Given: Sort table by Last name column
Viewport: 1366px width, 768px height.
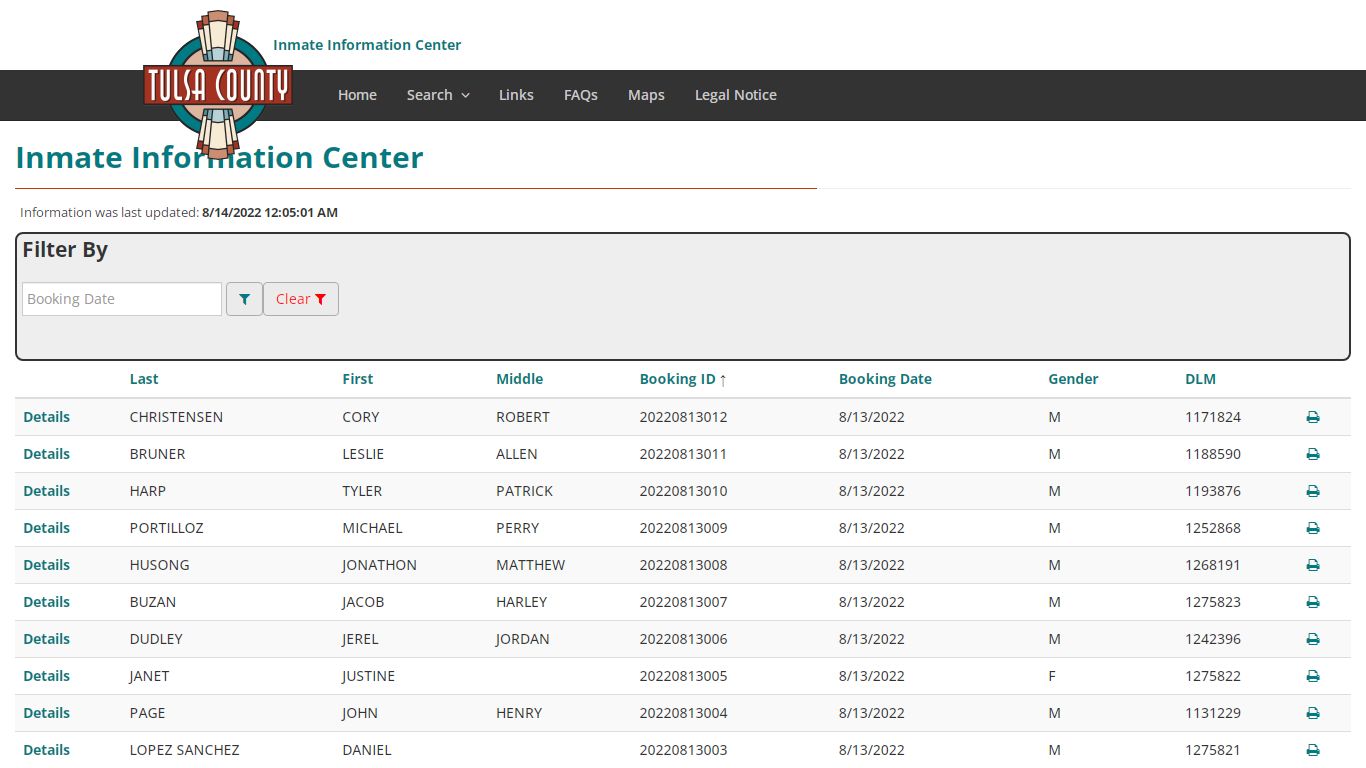Looking at the screenshot, I should click(x=144, y=379).
